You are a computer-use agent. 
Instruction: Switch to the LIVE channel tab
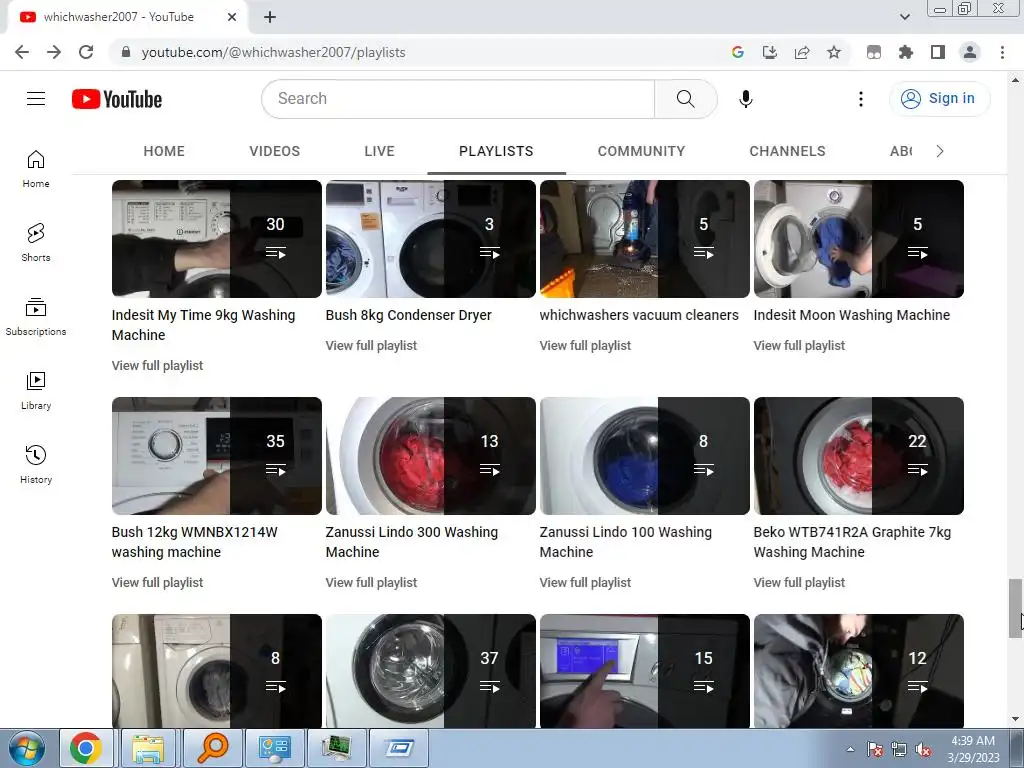tap(379, 152)
